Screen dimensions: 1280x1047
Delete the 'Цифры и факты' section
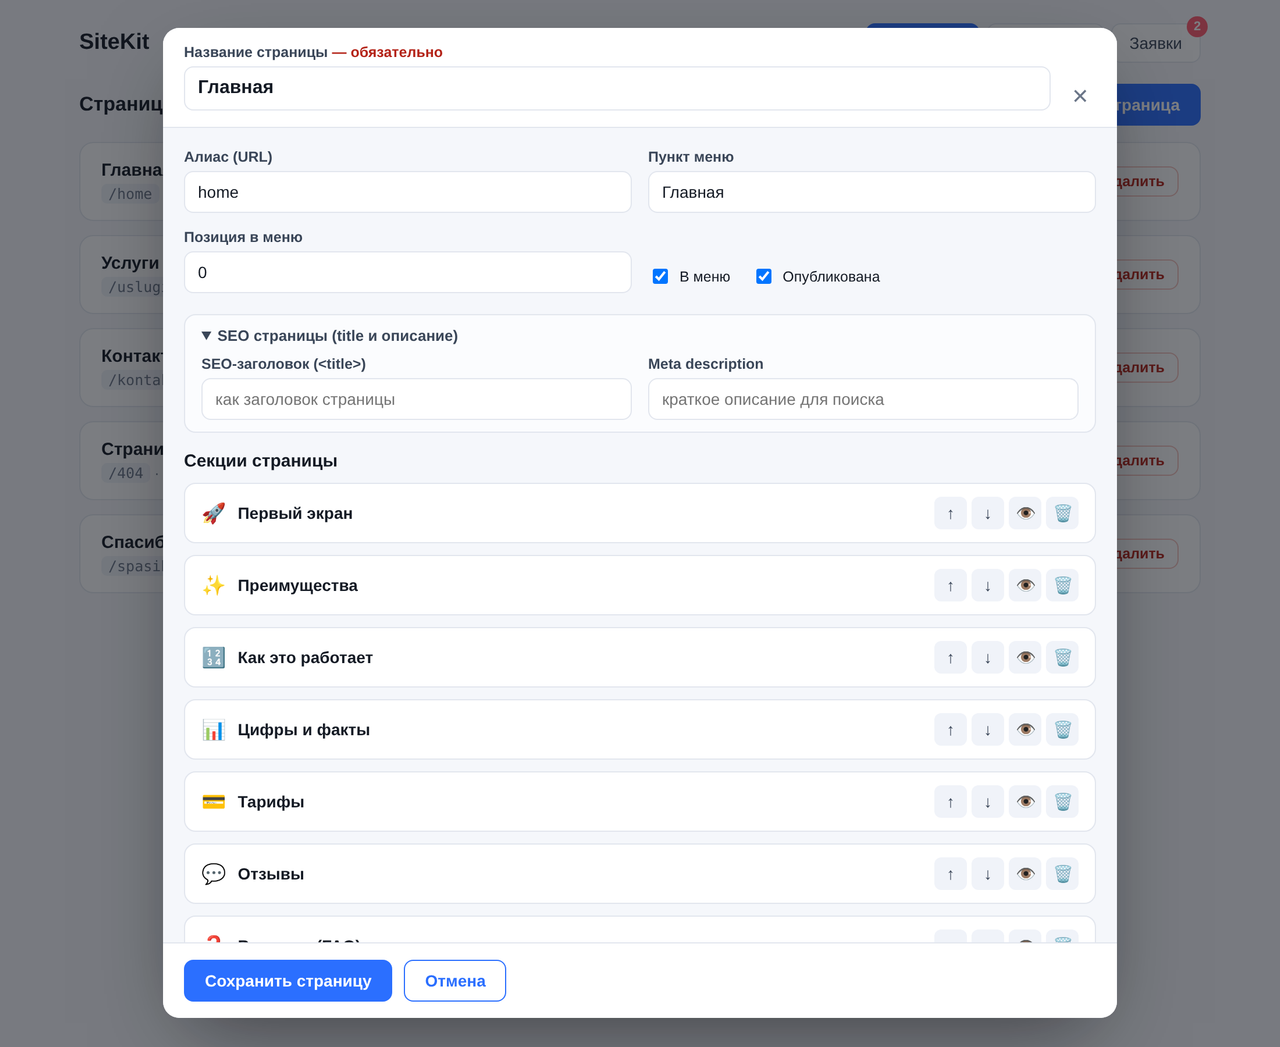point(1062,729)
